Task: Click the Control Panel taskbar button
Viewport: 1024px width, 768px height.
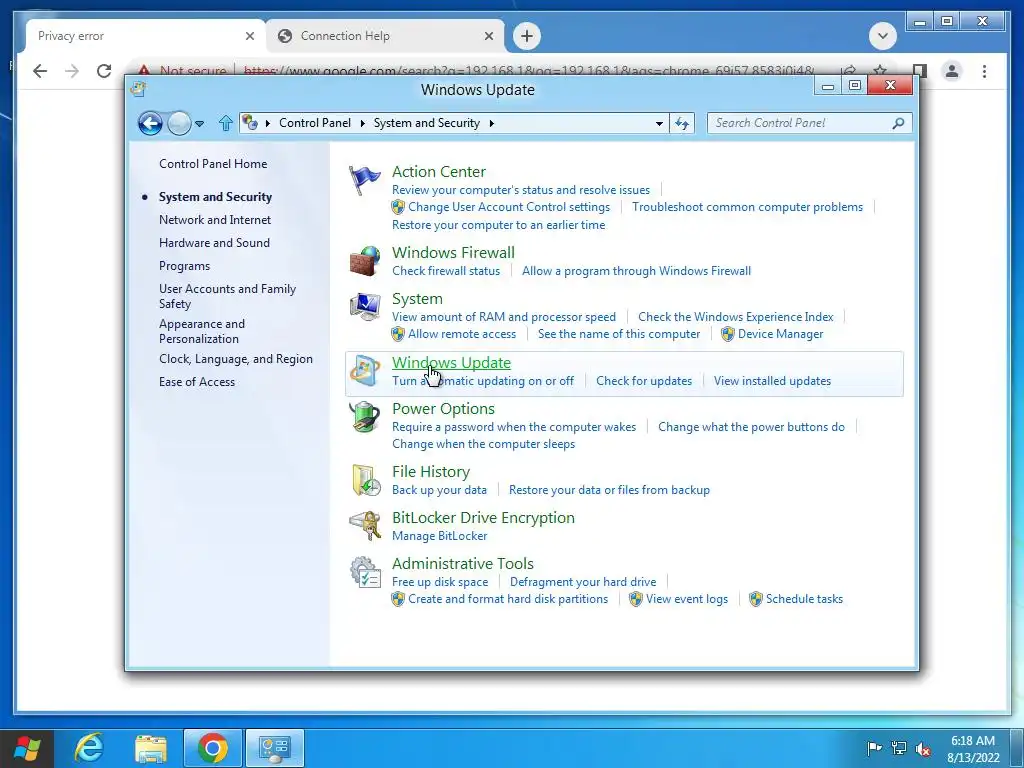Action: (274, 748)
